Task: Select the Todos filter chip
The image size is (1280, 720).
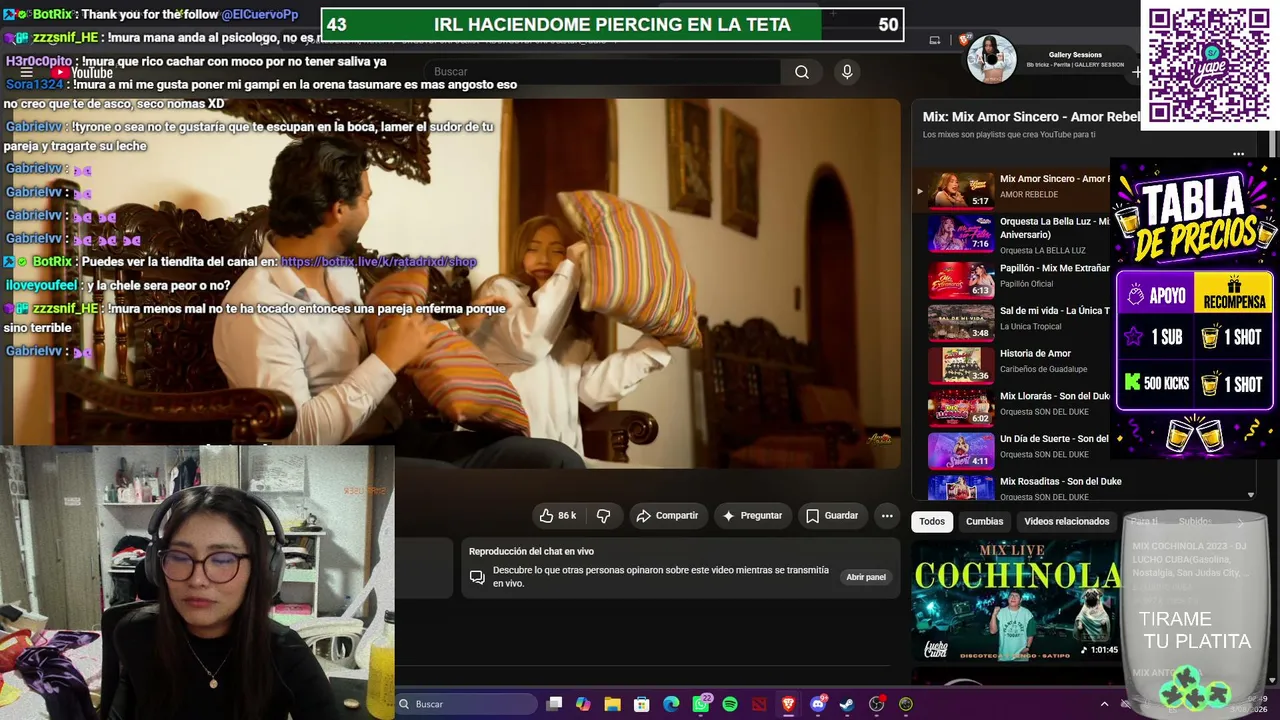Action: pos(932,521)
